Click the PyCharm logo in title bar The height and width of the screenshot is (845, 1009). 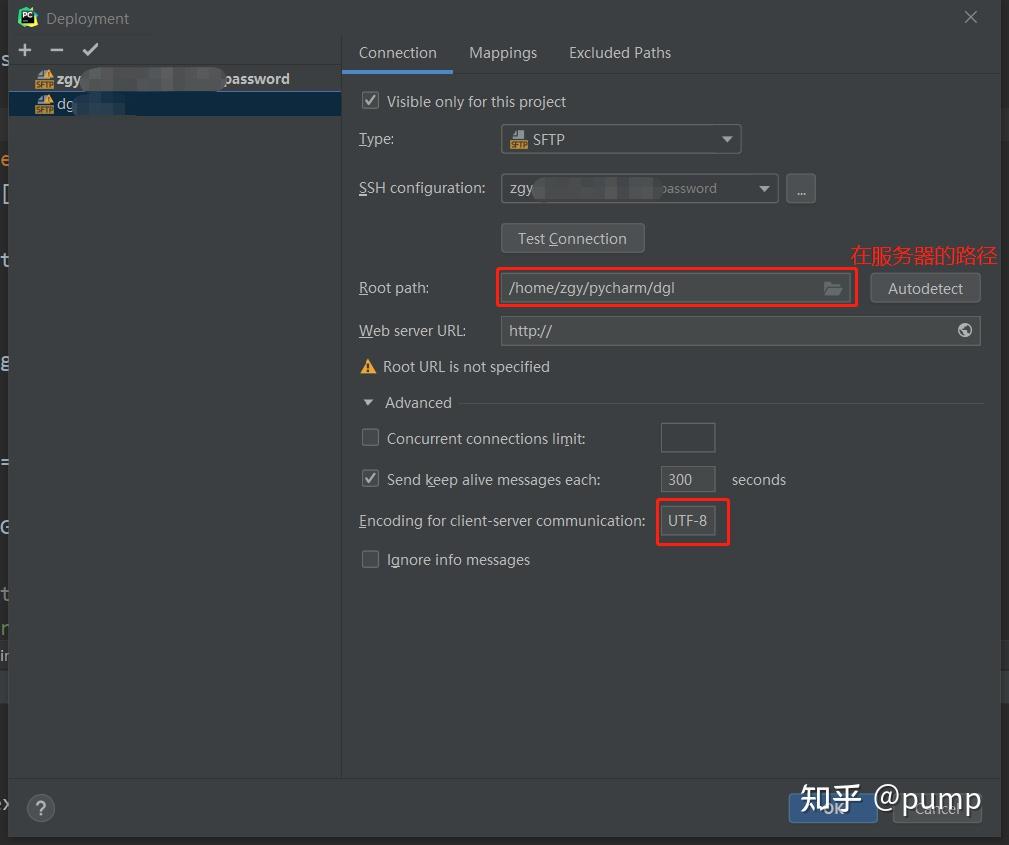pos(27,17)
